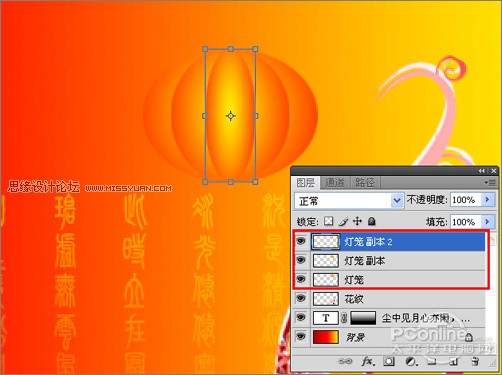Create a new adjustment layer
The image size is (502, 375).
[411, 361]
